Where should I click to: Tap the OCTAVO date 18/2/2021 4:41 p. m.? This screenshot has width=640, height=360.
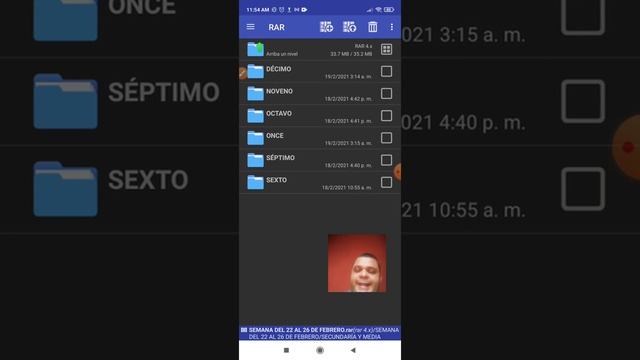pos(348,121)
